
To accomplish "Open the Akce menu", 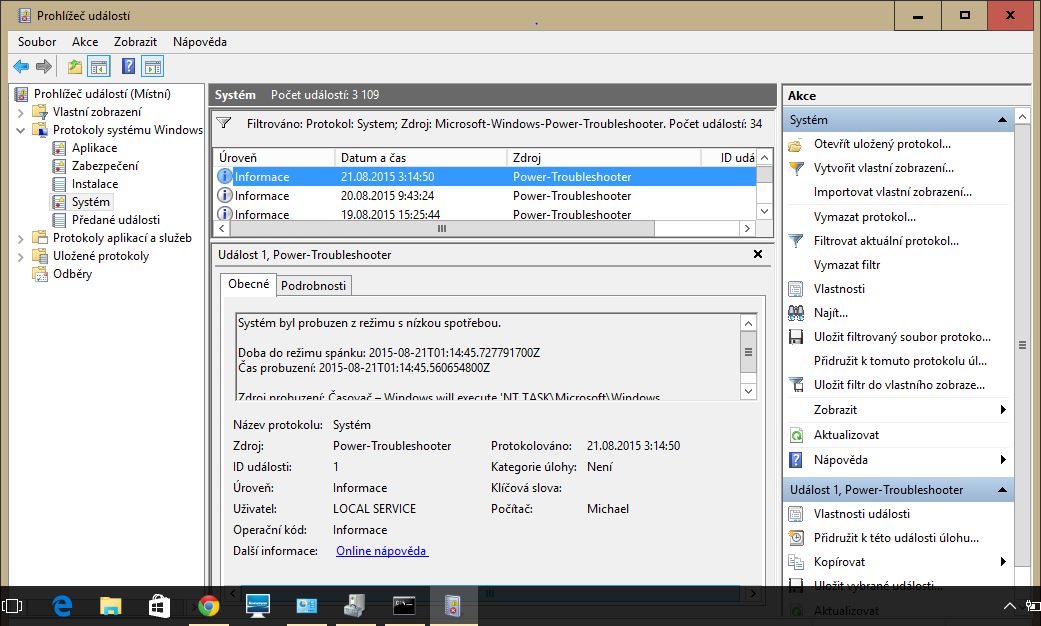I will [x=85, y=42].
